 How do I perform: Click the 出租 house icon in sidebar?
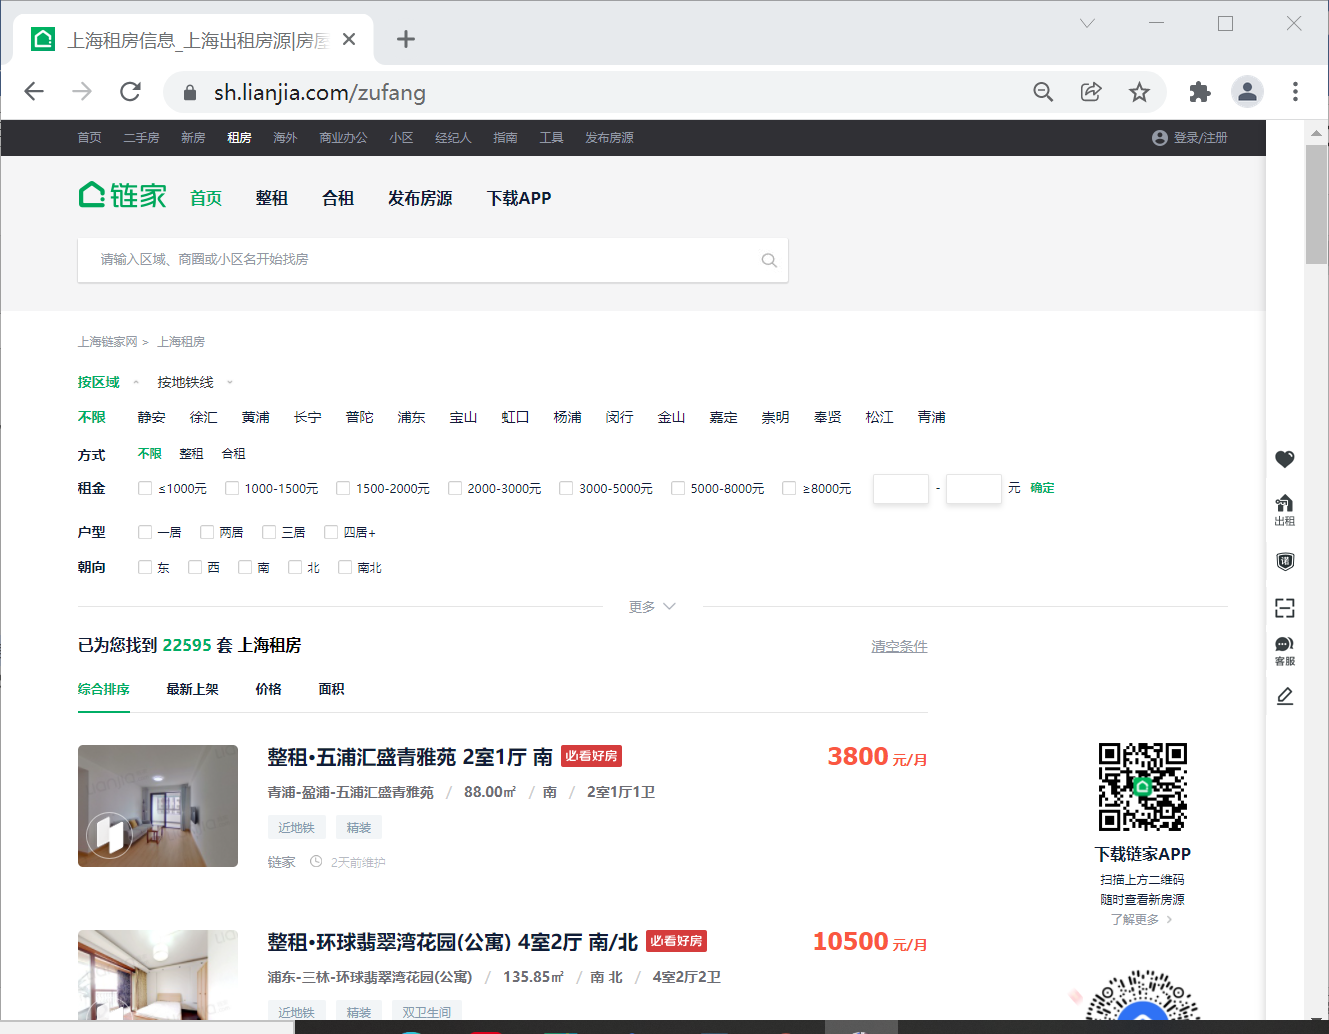click(1285, 510)
